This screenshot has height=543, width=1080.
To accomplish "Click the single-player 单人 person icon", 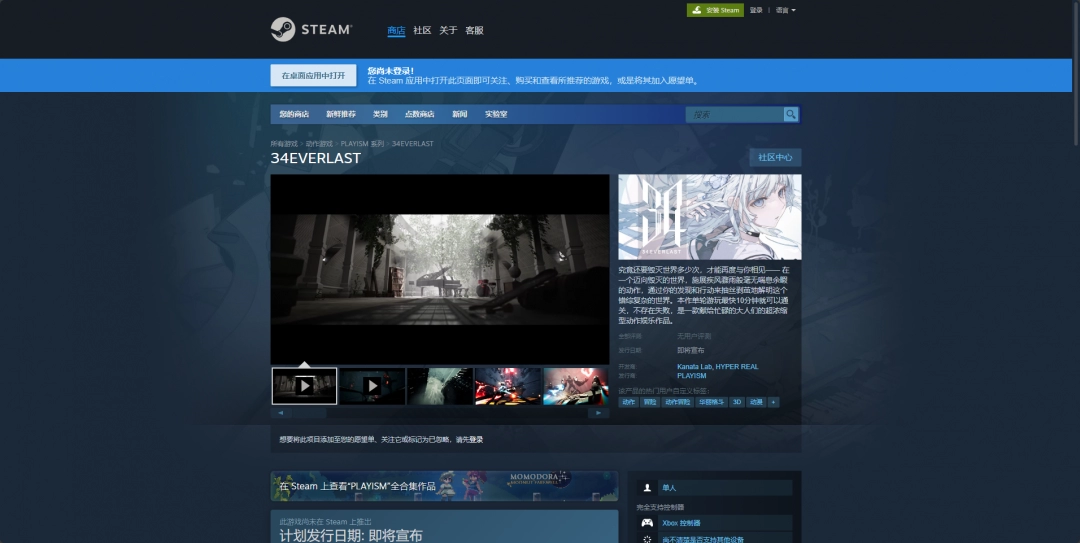I will point(647,488).
